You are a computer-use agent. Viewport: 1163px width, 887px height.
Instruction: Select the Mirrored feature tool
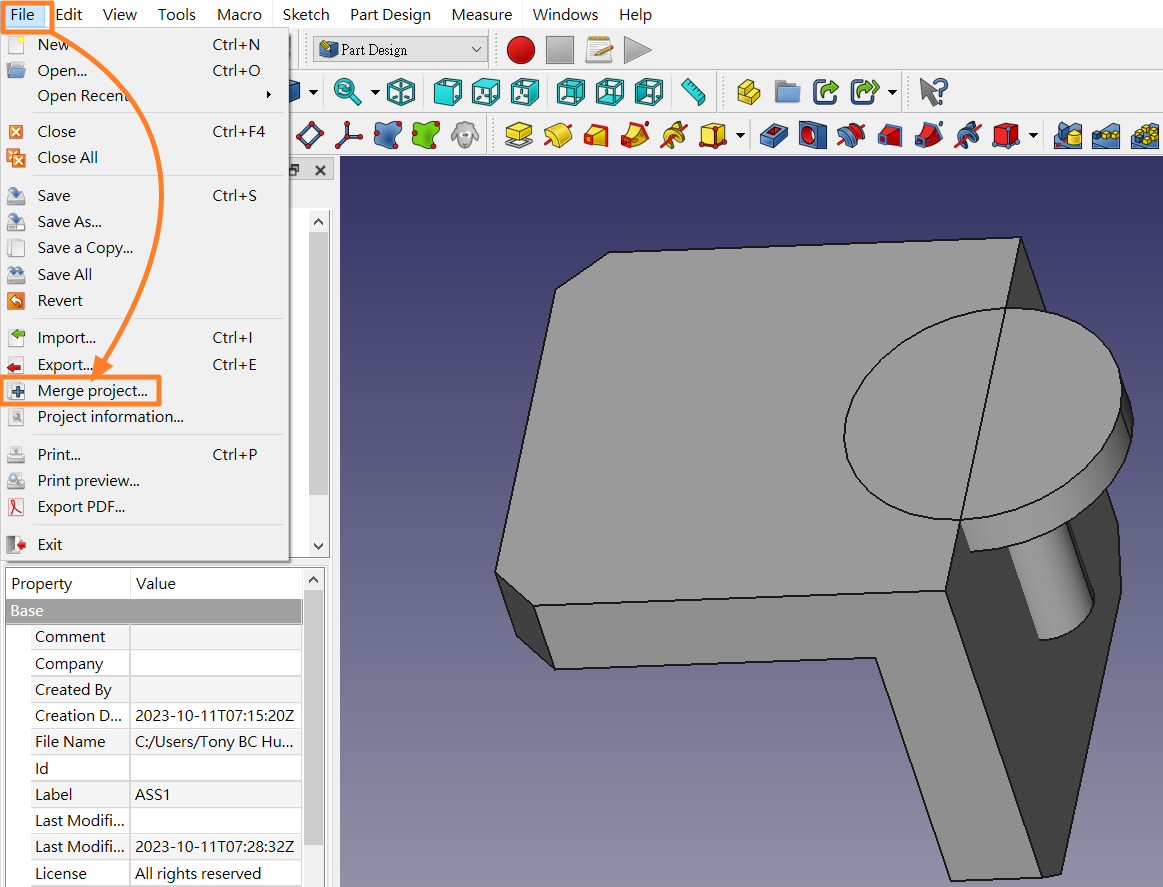point(1067,135)
